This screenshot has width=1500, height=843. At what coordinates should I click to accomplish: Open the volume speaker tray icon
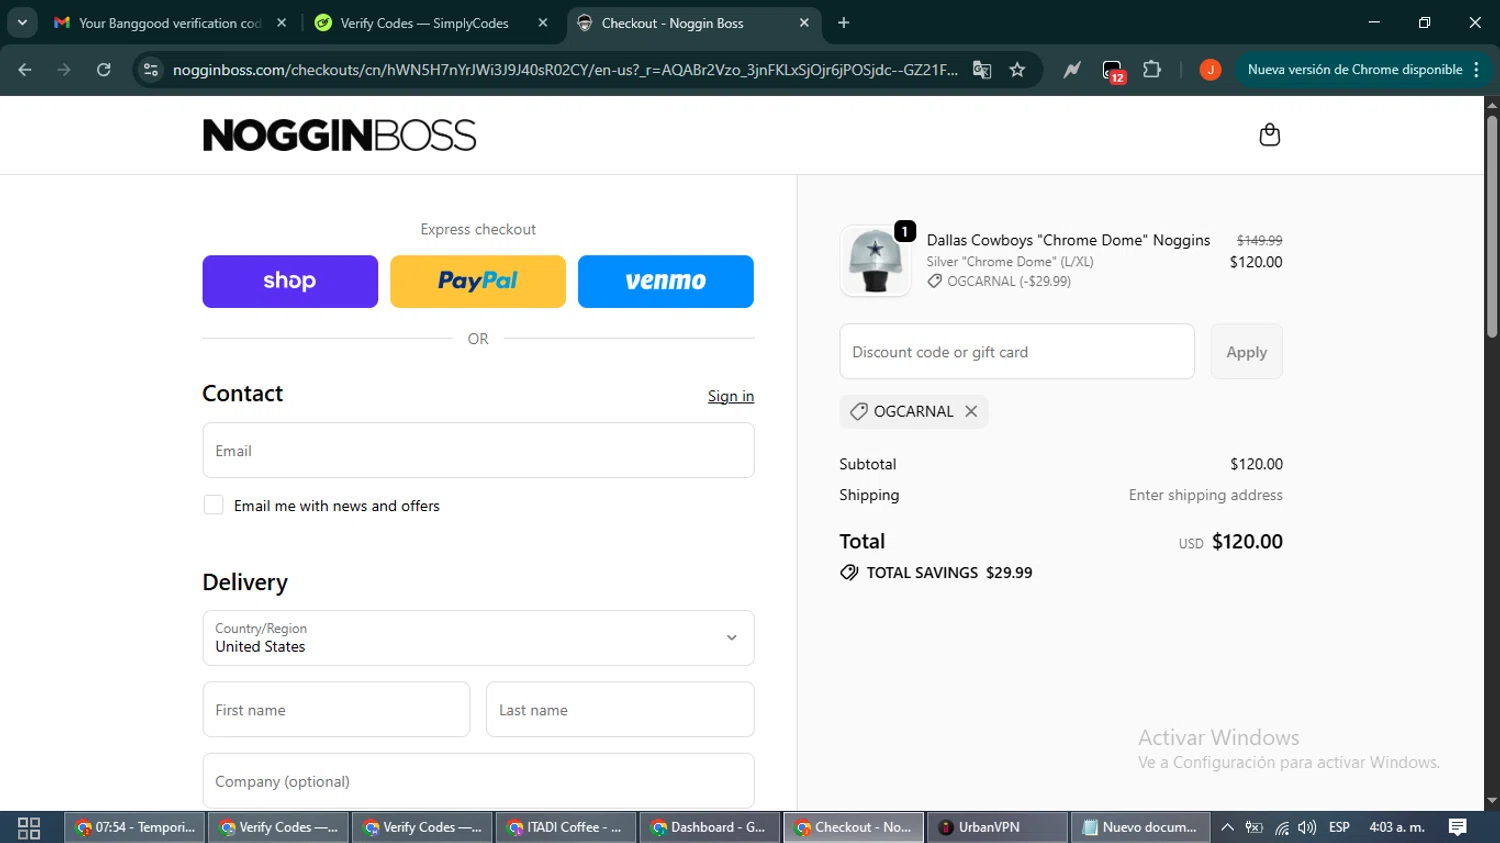tap(1307, 828)
